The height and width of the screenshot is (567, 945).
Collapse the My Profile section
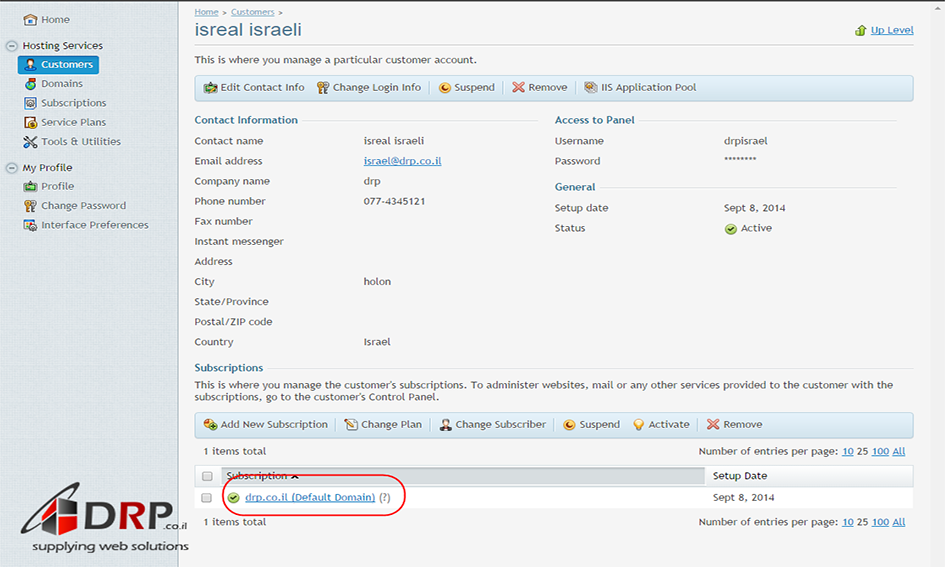[12, 168]
